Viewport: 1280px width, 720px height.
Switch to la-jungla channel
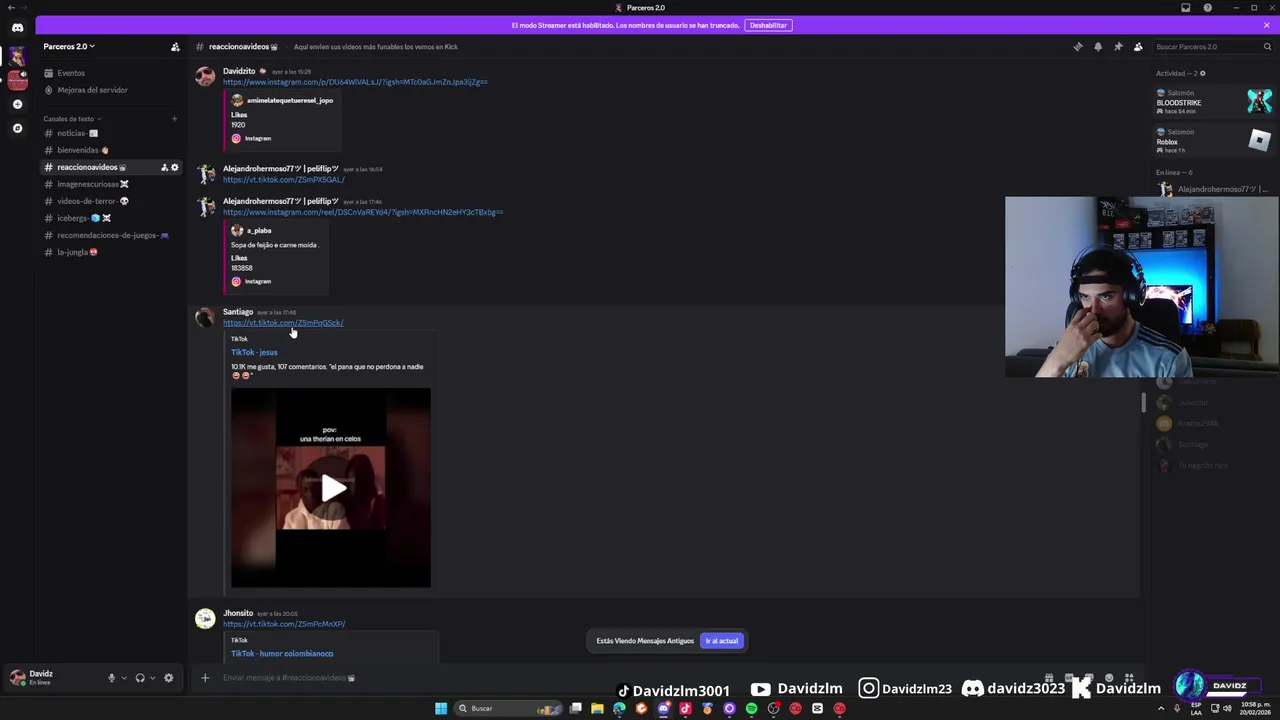pos(110,252)
